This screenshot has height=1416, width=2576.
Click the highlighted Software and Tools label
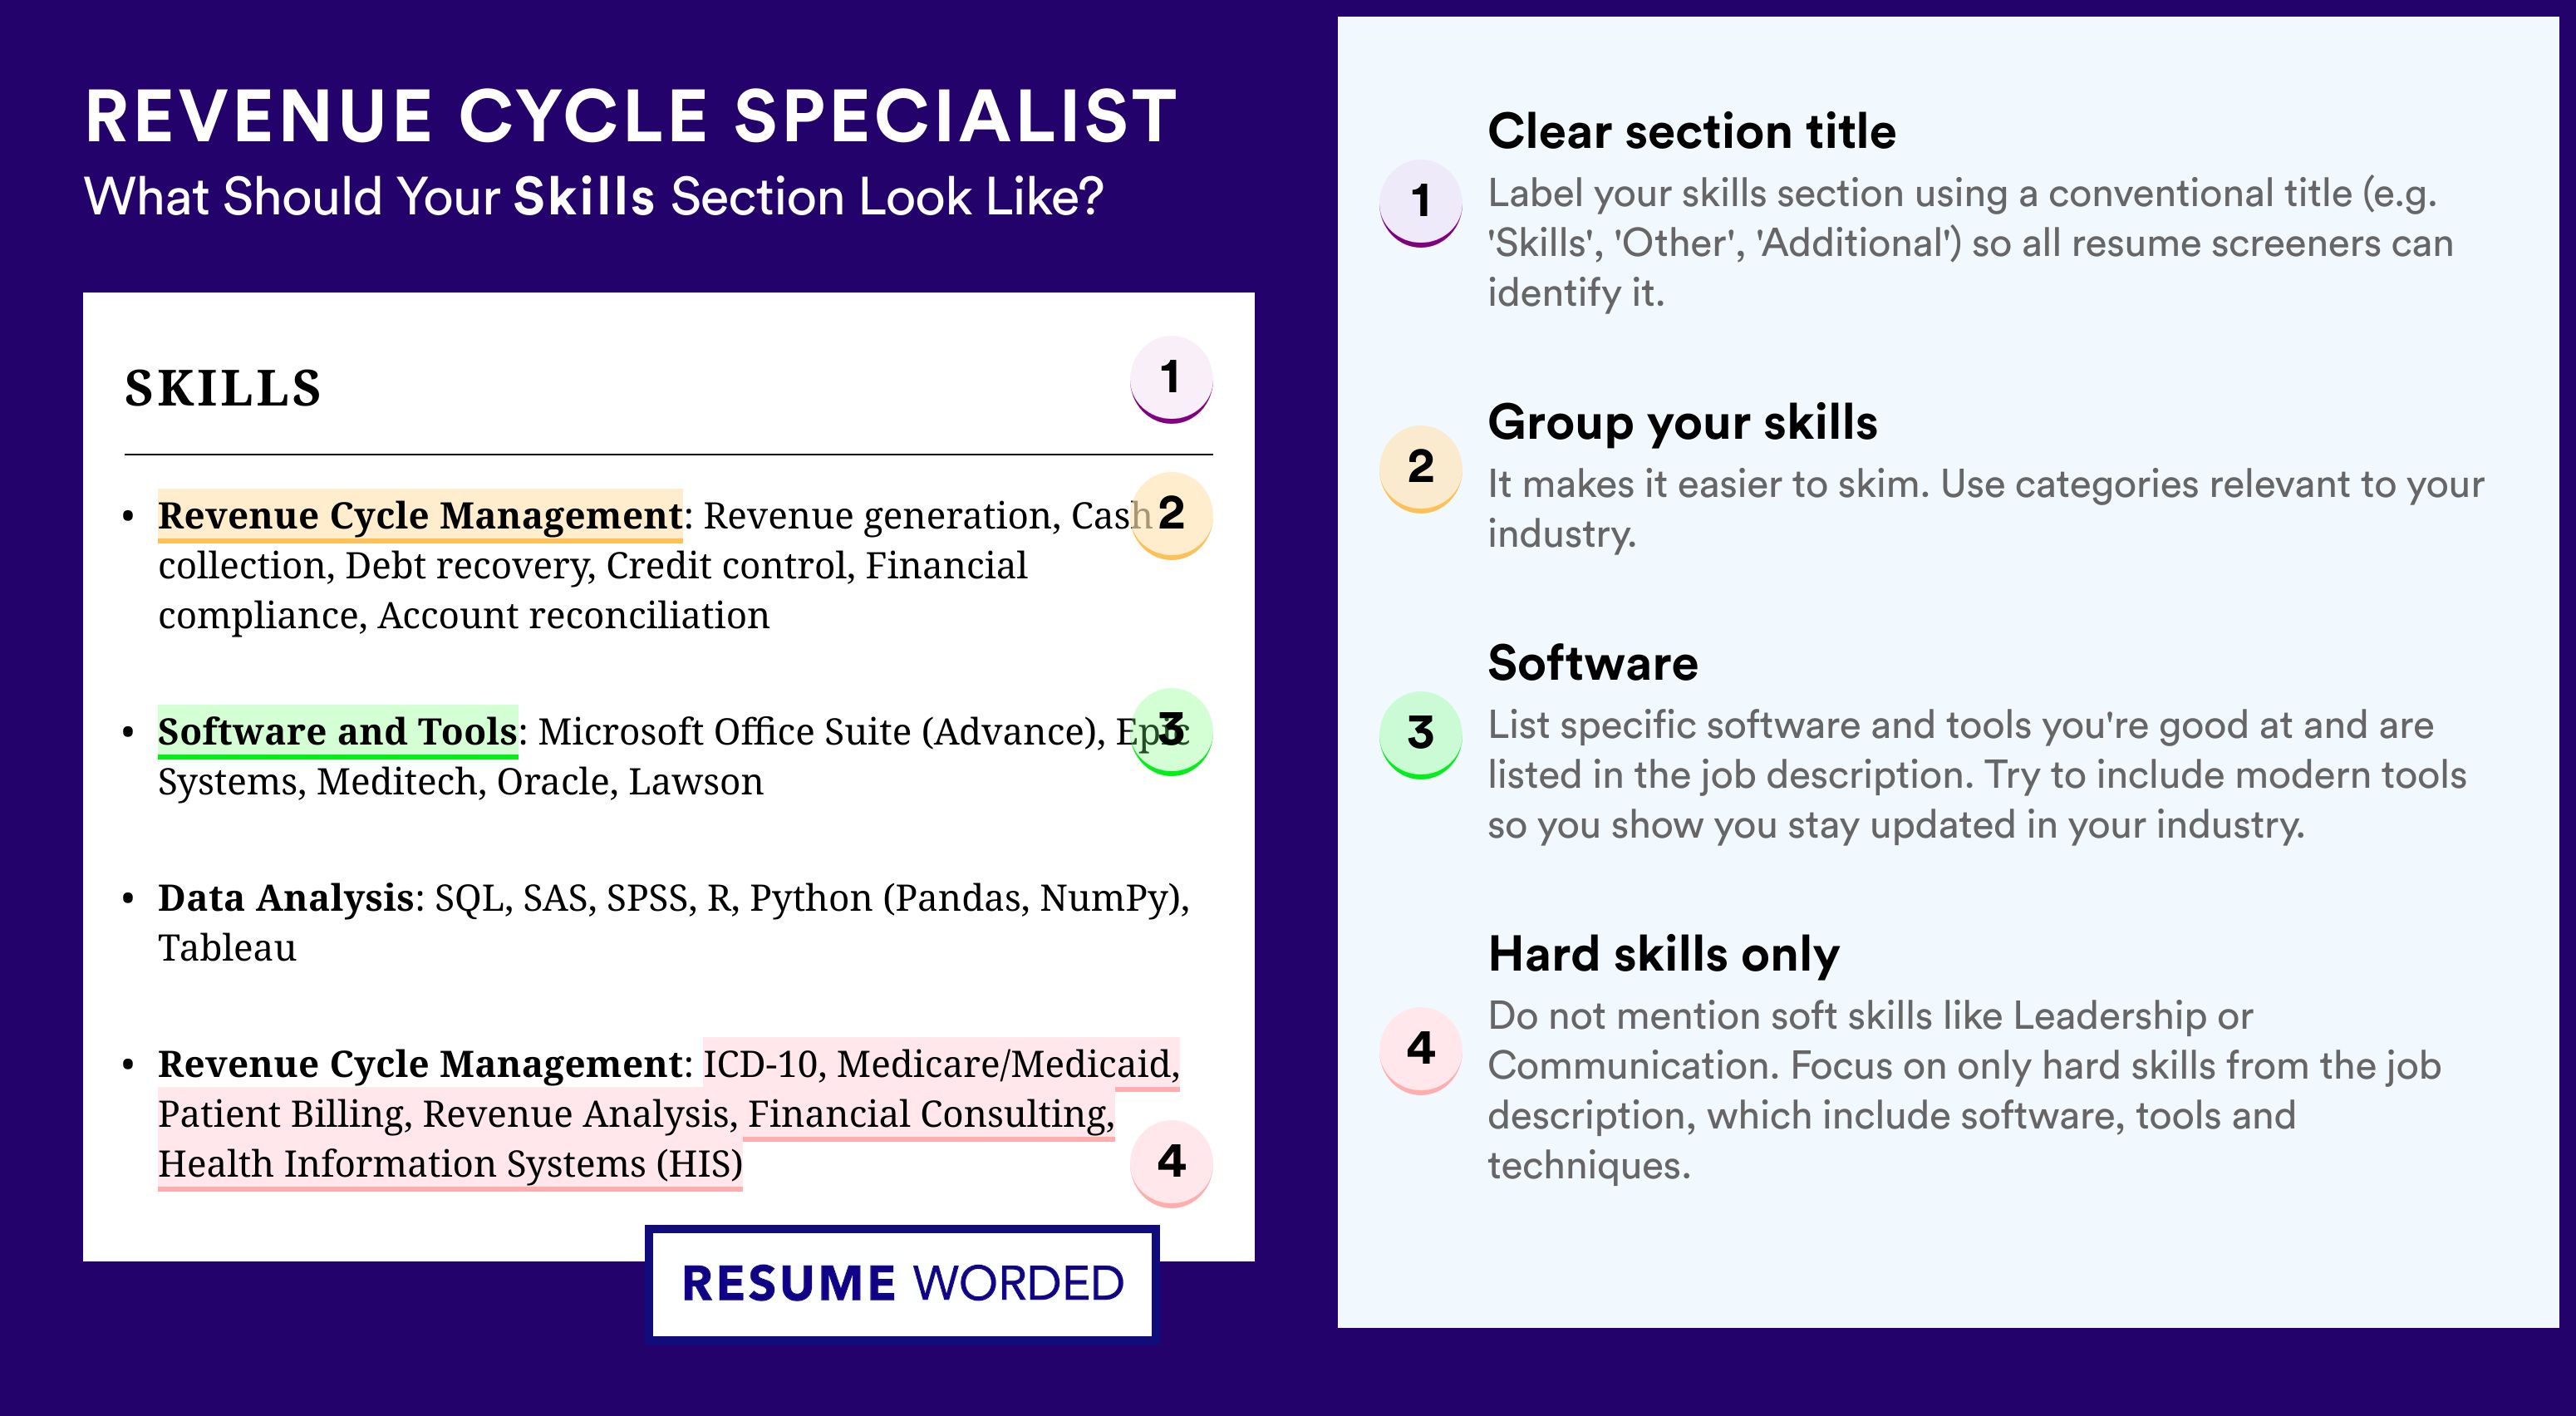click(338, 731)
